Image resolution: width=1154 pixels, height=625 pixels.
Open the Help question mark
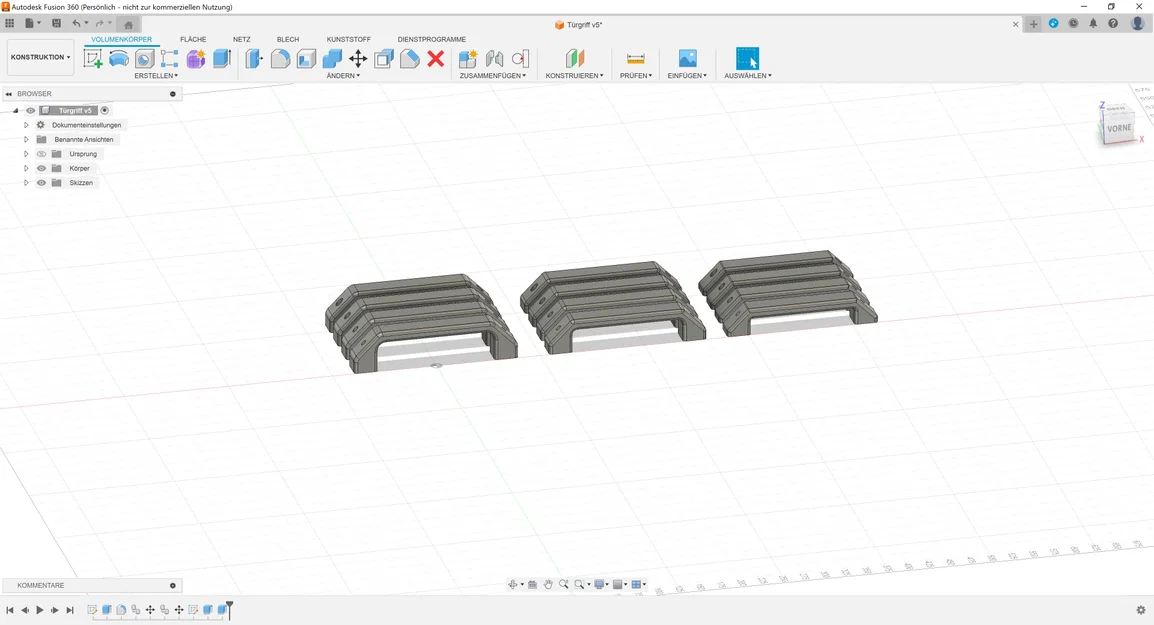pos(1113,24)
